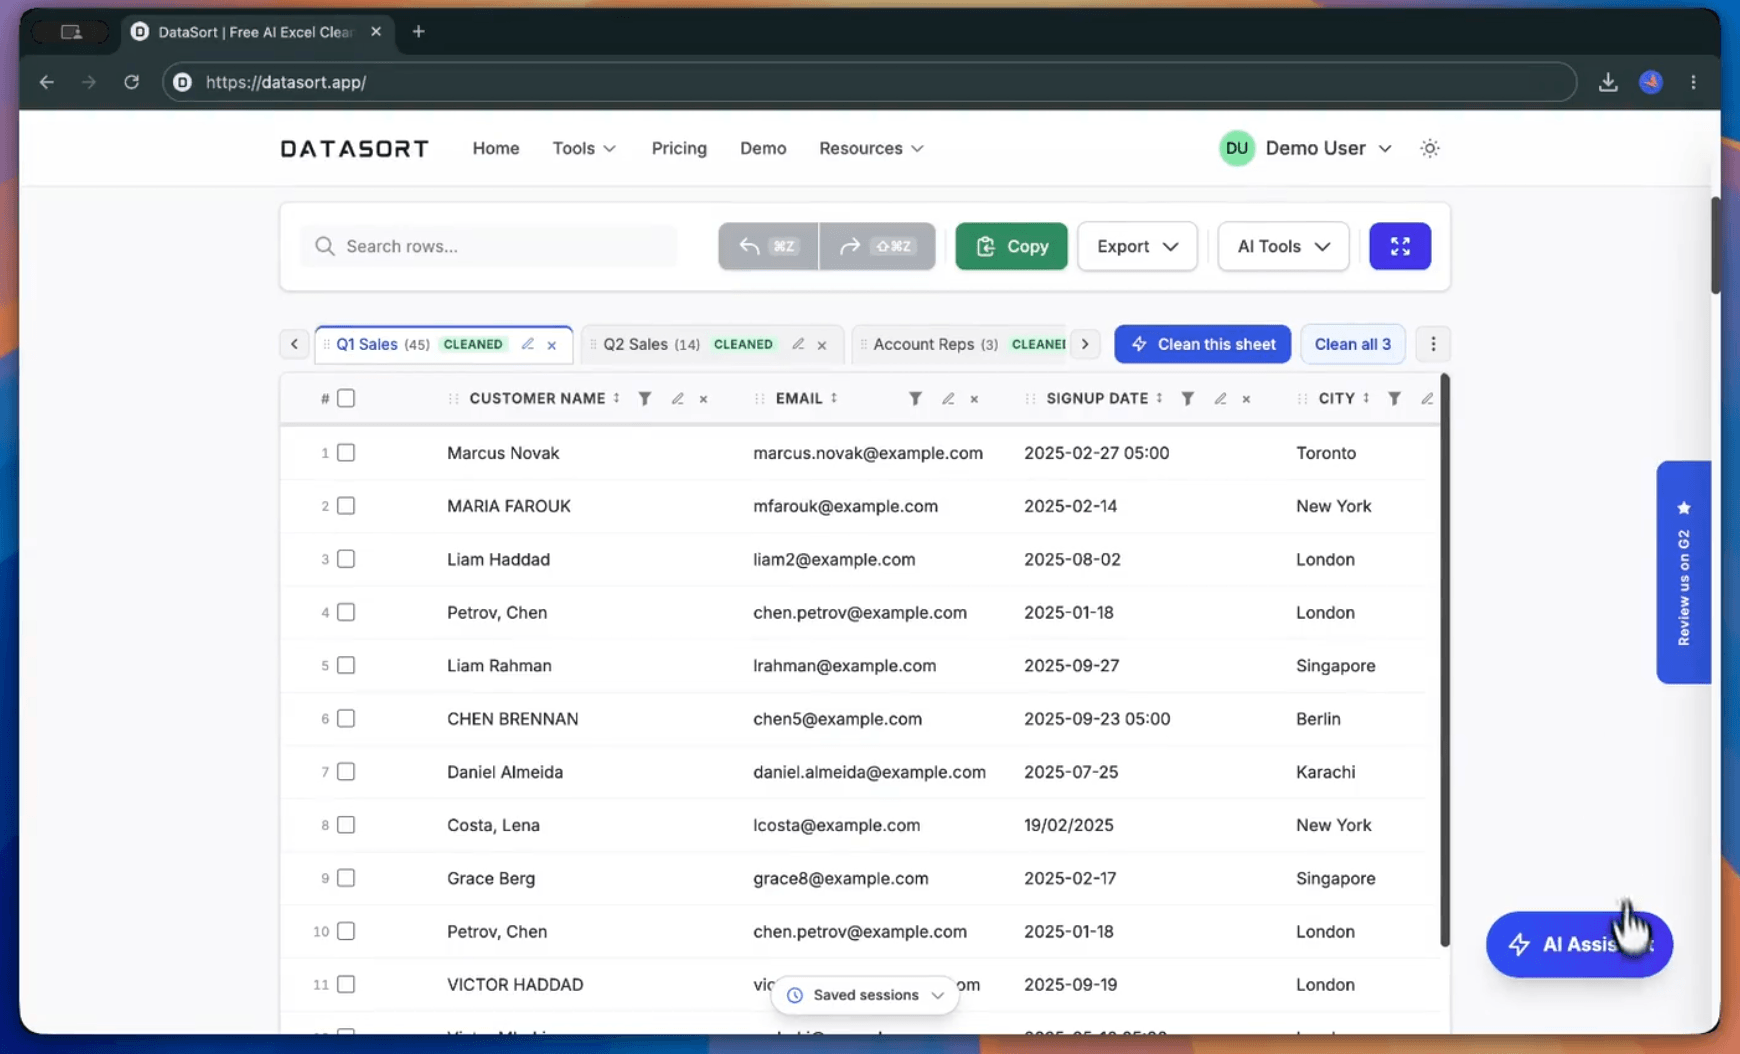
Task: Open the Export dropdown
Action: pos(1137,246)
